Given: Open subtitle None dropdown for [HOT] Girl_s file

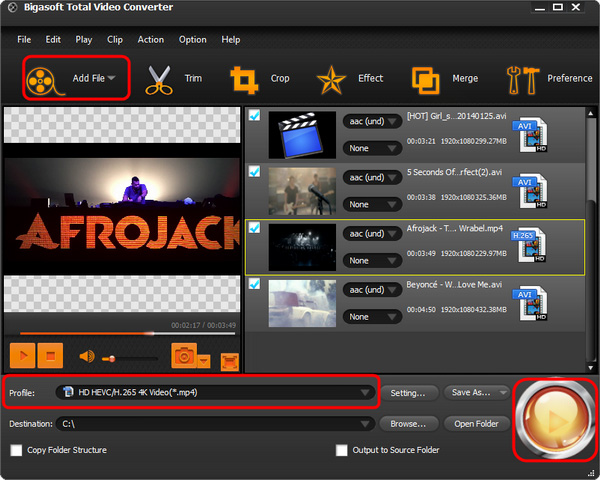Looking at the screenshot, I should tap(372, 148).
